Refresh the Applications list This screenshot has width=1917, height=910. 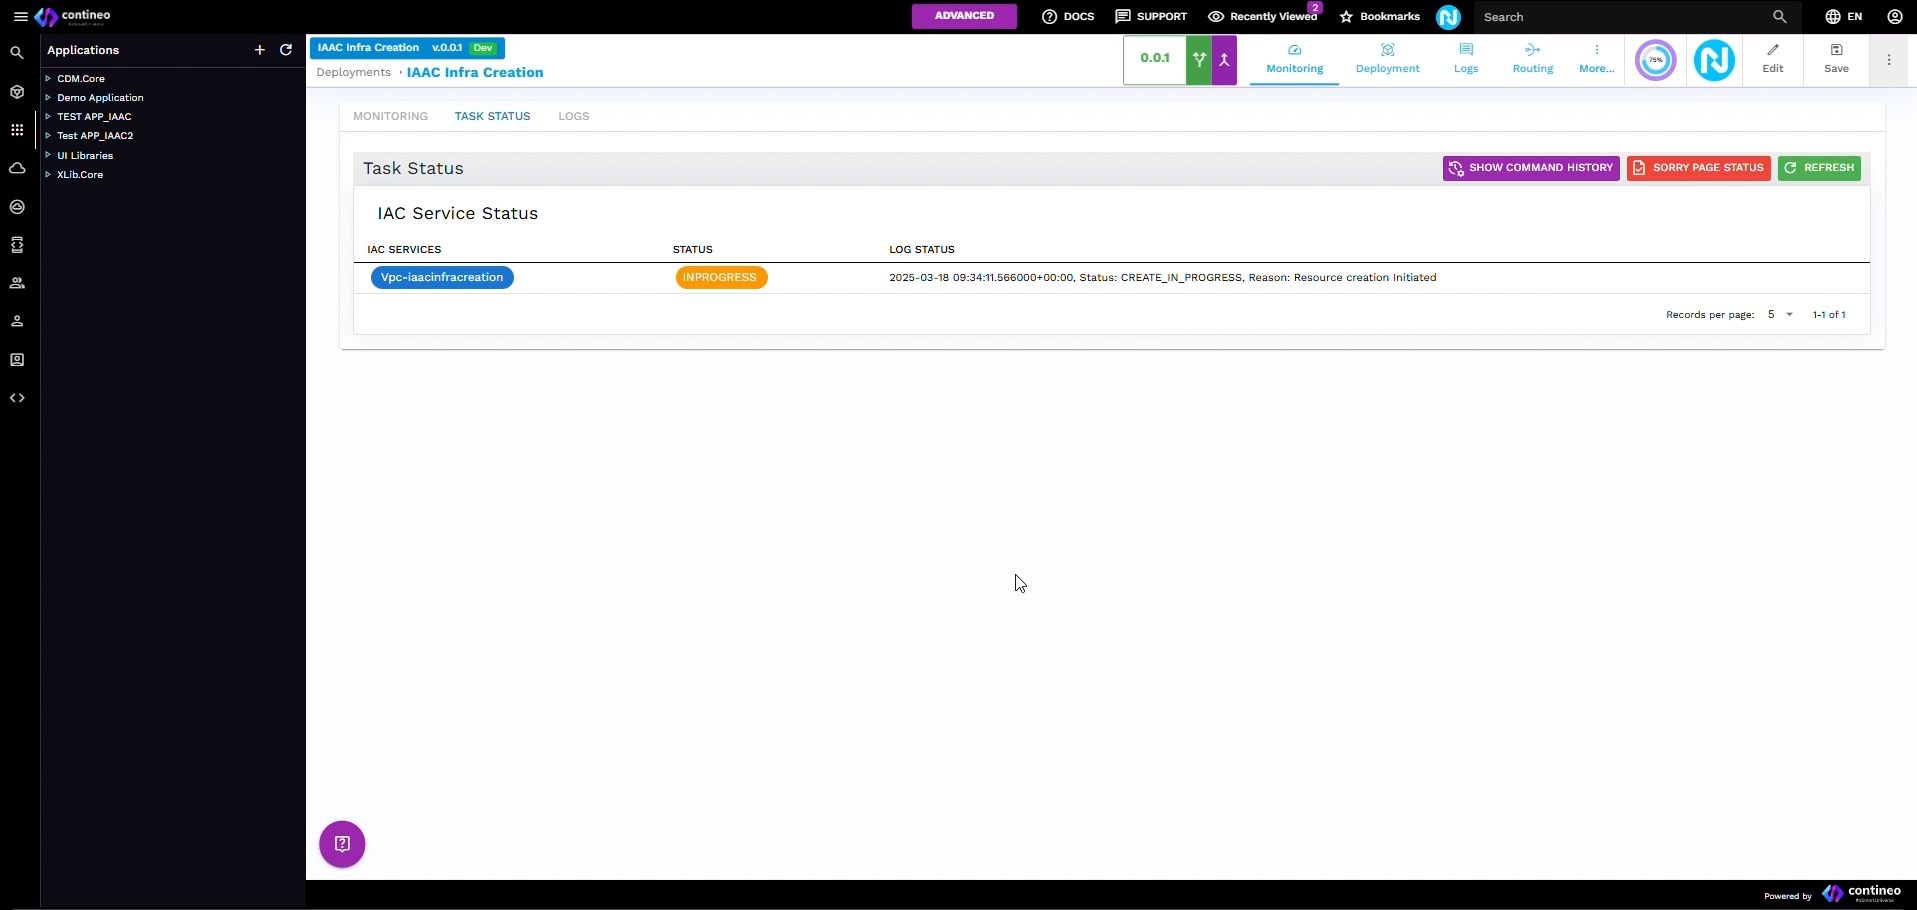point(286,50)
